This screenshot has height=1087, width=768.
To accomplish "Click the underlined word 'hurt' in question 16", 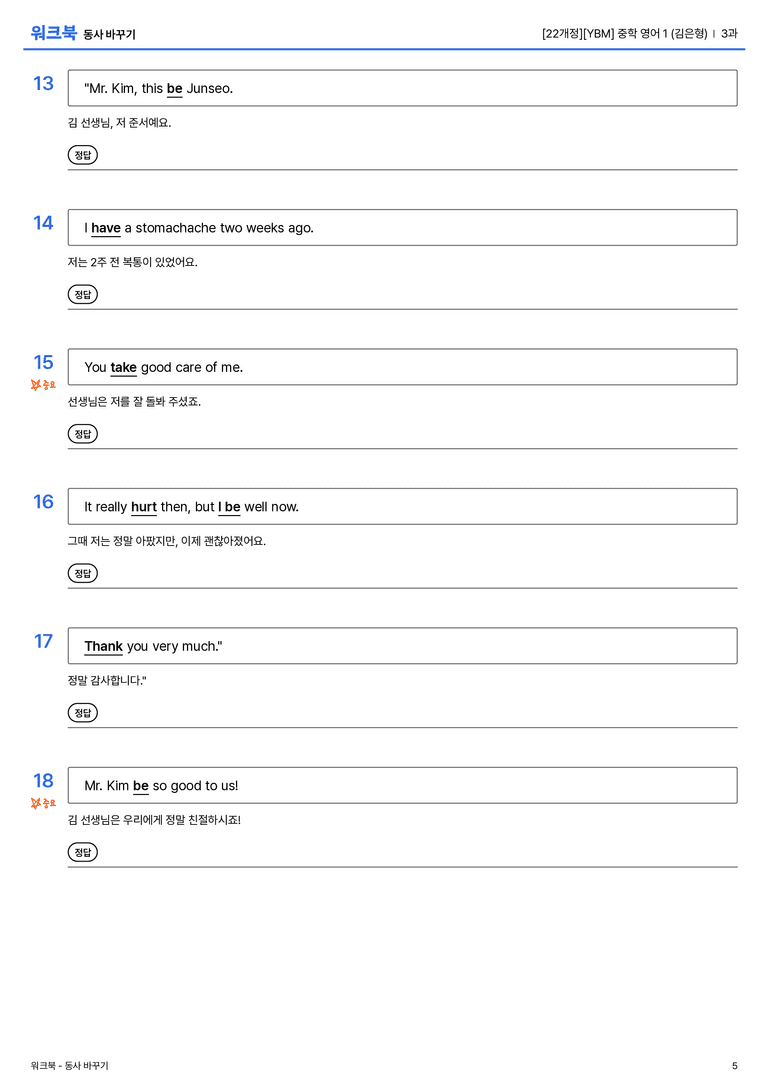I will coord(144,507).
